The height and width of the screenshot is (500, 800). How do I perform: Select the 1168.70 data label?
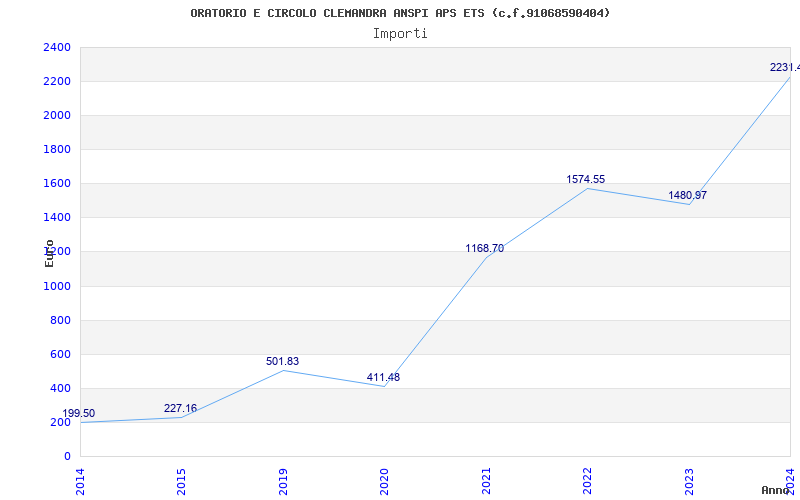tap(484, 248)
